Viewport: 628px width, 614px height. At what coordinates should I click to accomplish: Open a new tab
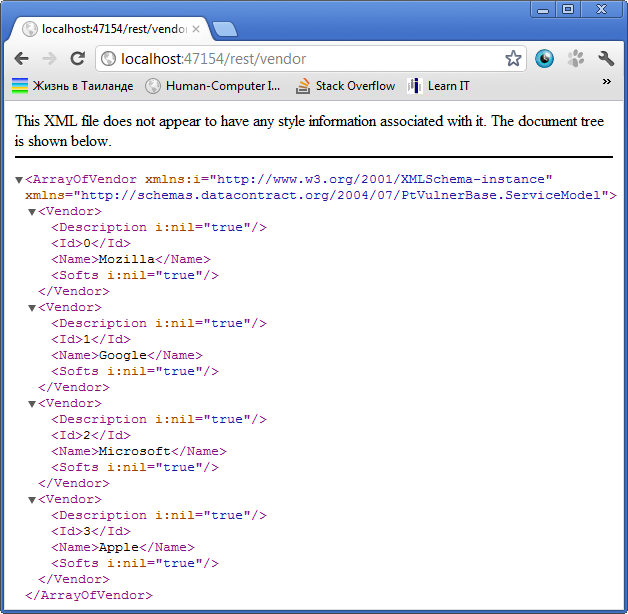(x=224, y=30)
